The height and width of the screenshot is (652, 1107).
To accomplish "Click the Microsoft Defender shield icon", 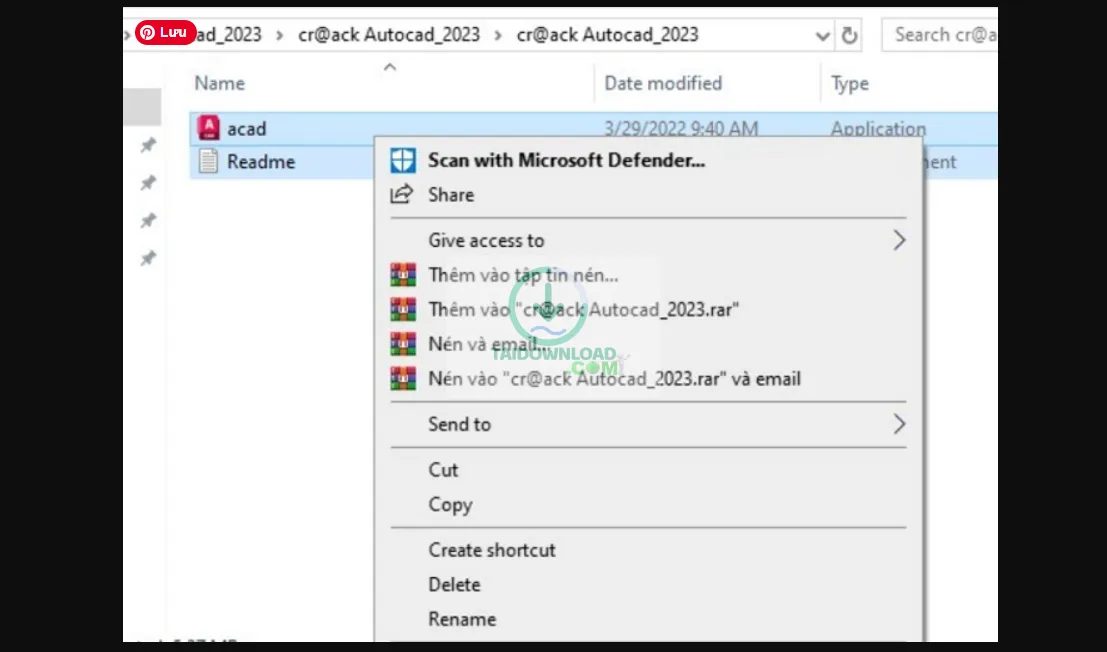I will pyautogui.click(x=403, y=159).
